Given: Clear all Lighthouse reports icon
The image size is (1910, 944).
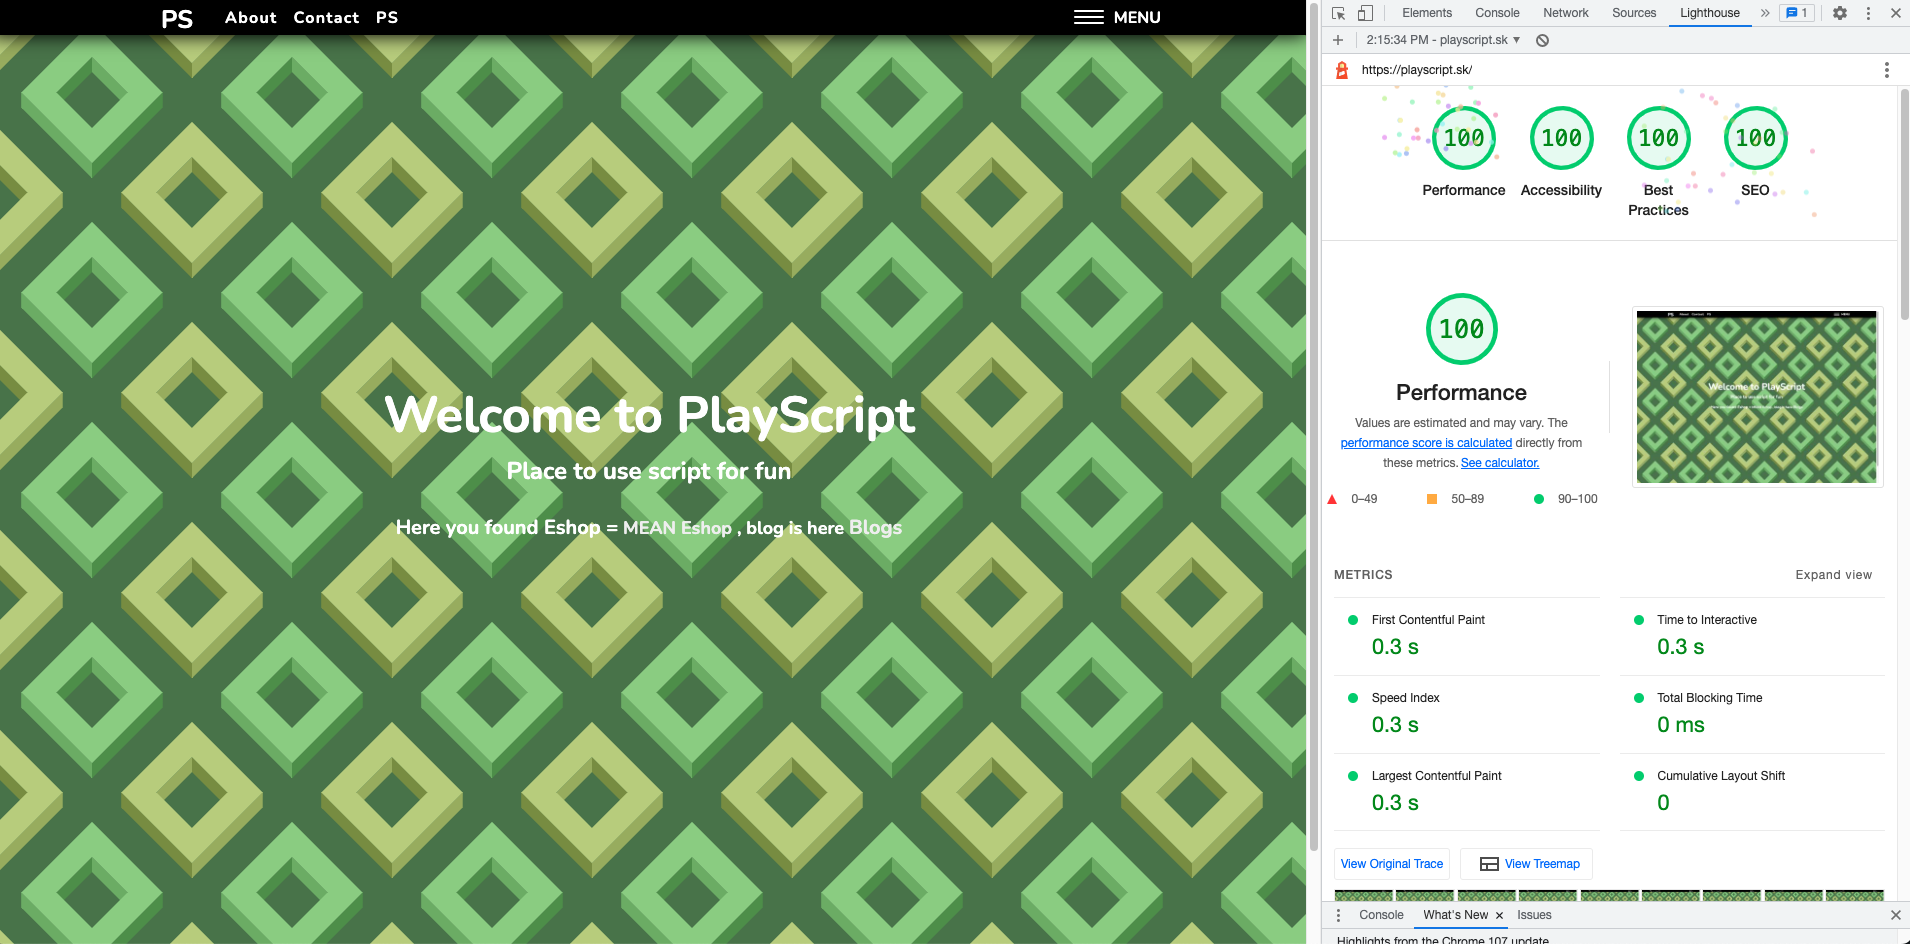Looking at the screenshot, I should pyautogui.click(x=1542, y=40).
